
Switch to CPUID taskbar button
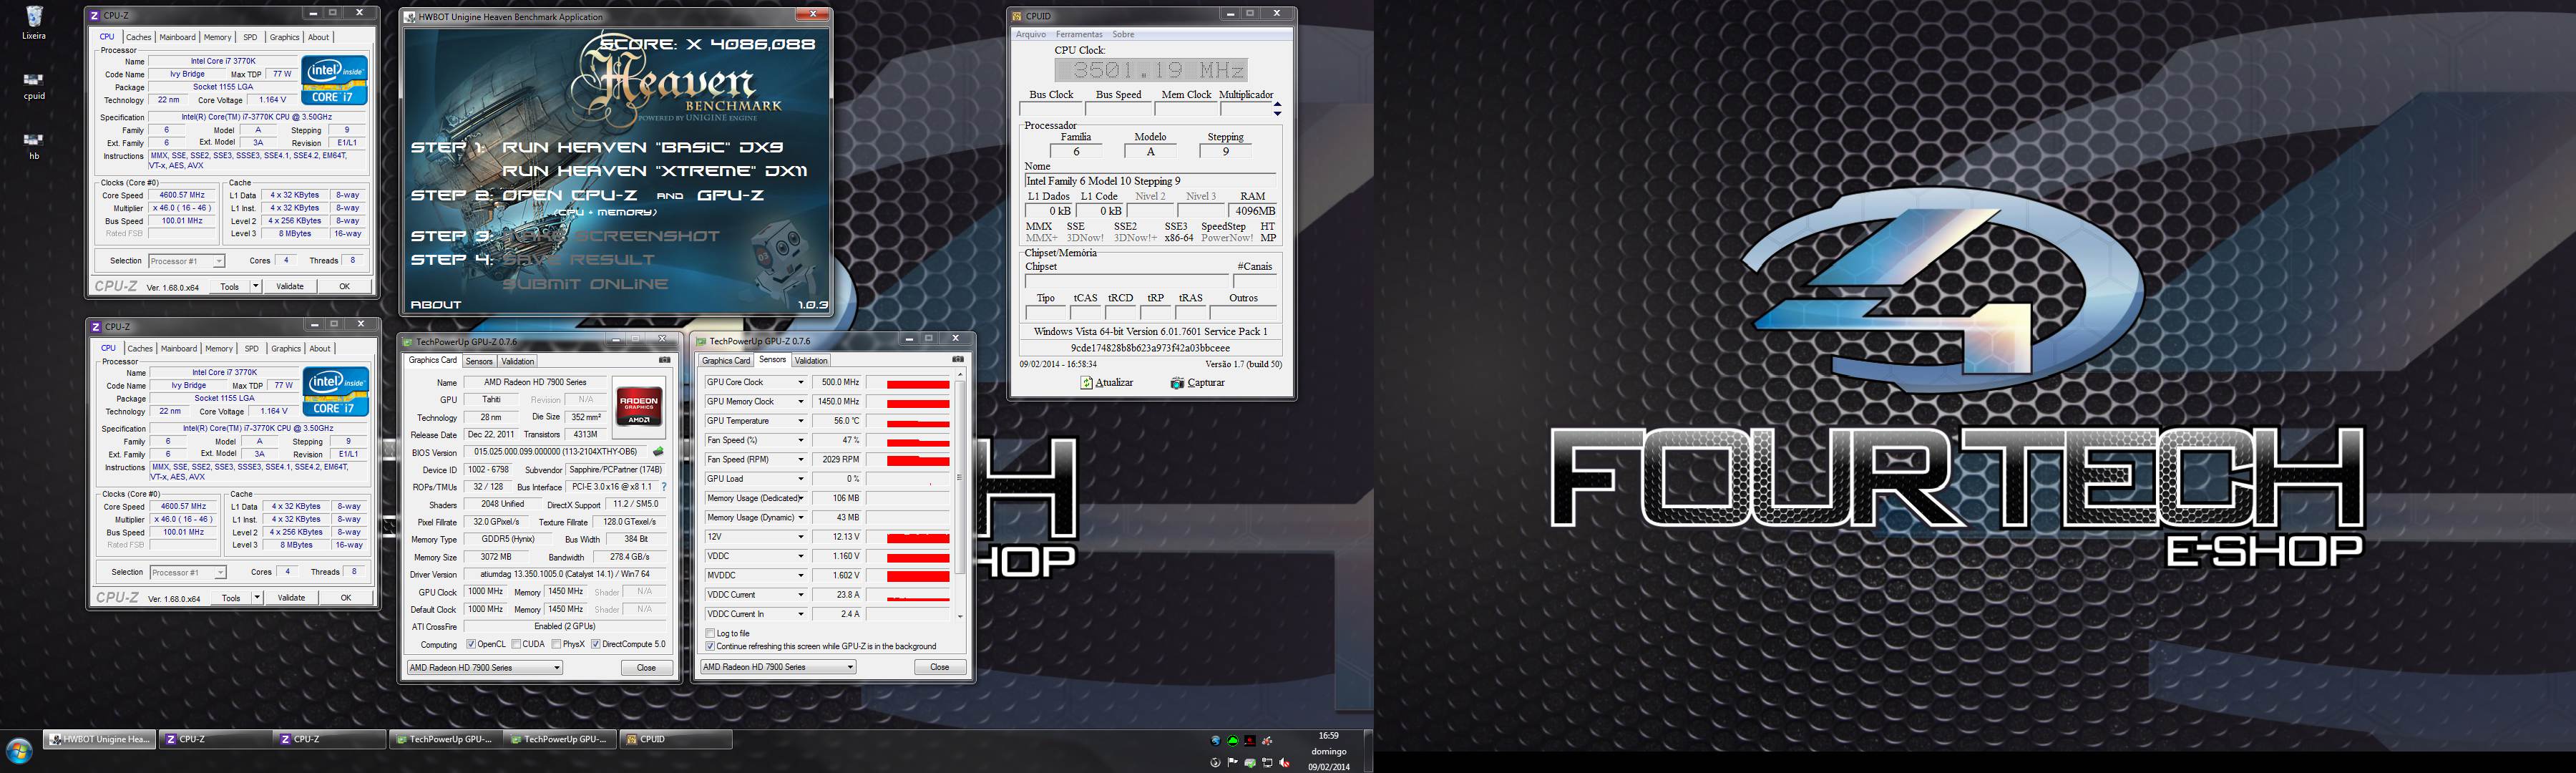point(675,740)
